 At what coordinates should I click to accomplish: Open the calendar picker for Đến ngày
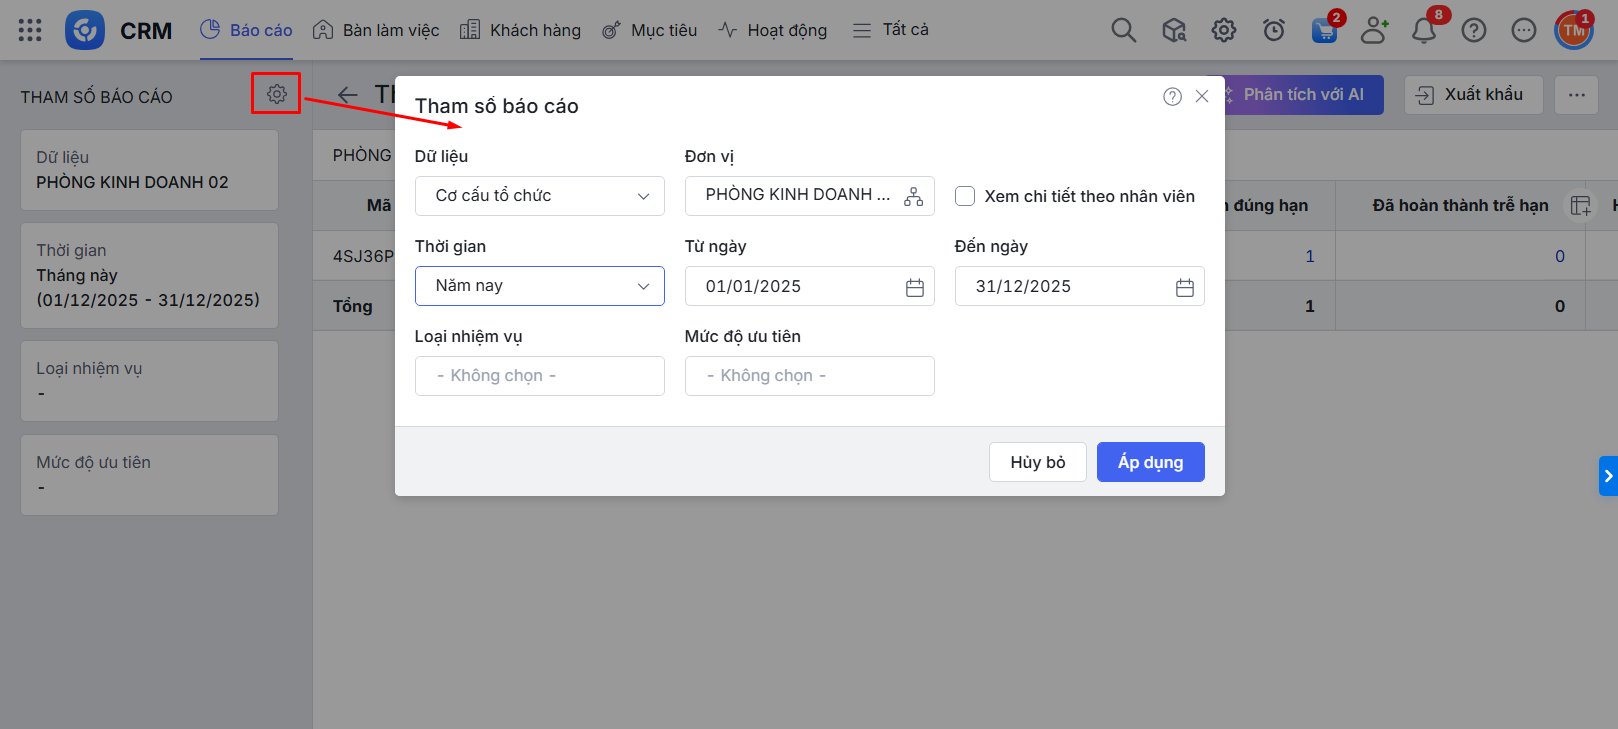[1184, 287]
